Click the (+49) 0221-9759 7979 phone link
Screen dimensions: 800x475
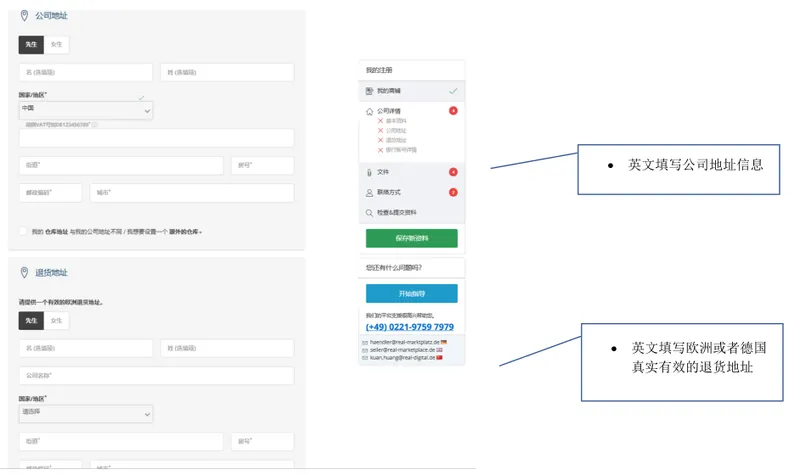410,327
